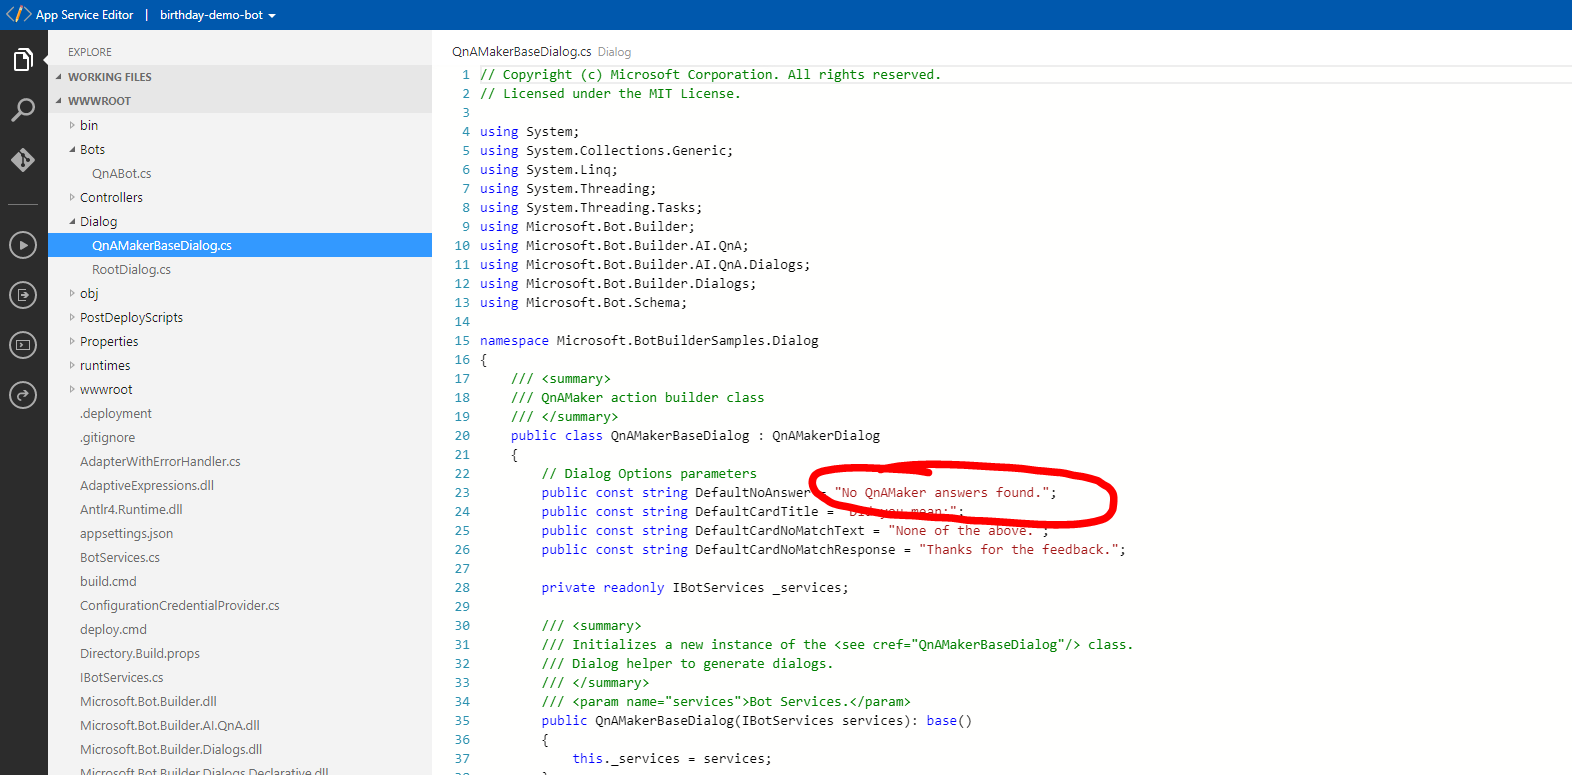Click line number 23 in the gutter
The width and height of the screenshot is (1572, 775).
(x=462, y=492)
